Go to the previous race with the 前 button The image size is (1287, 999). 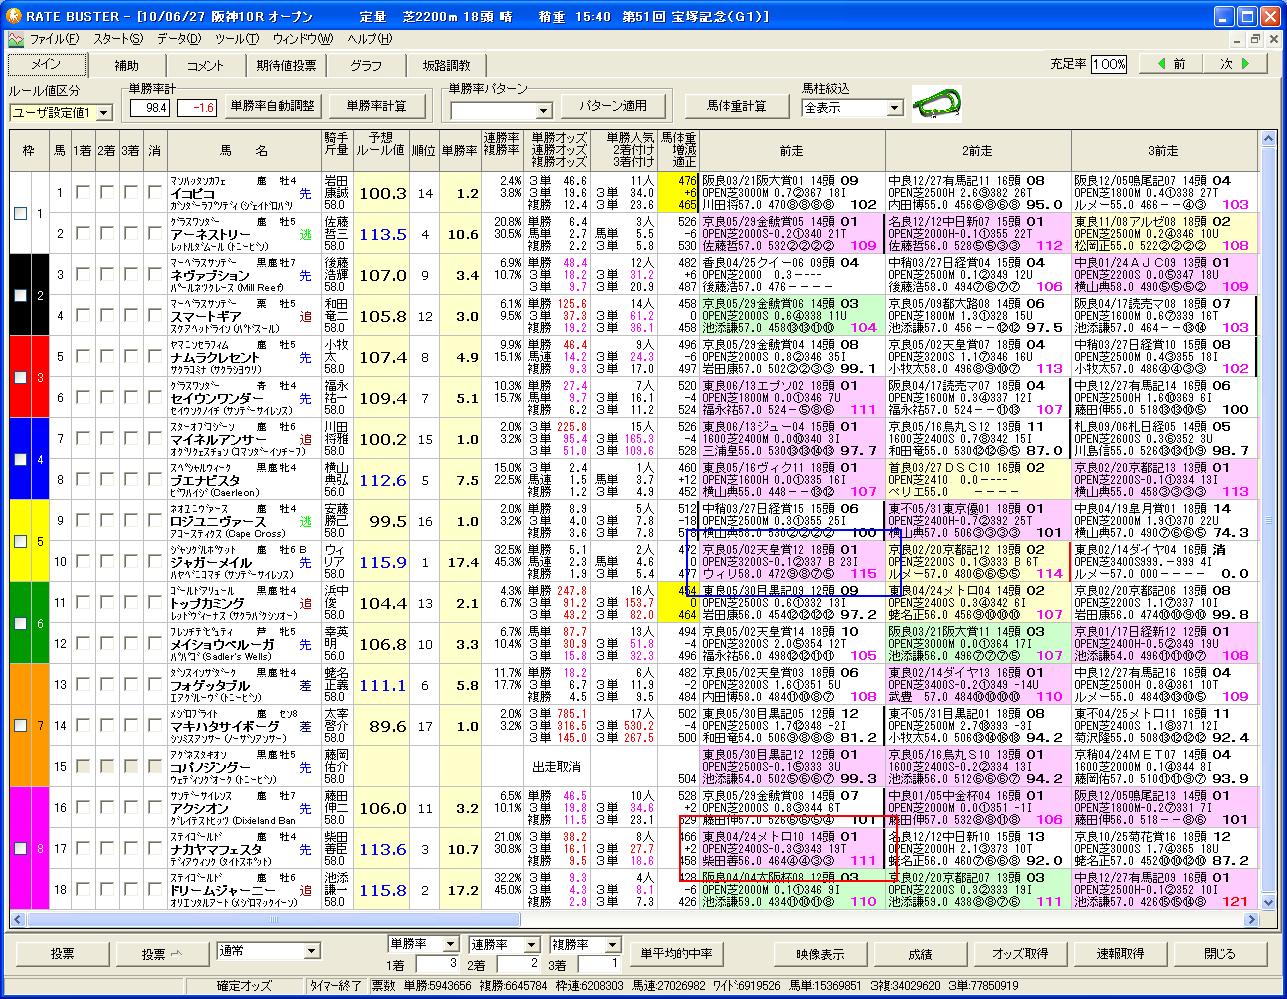[1171, 64]
